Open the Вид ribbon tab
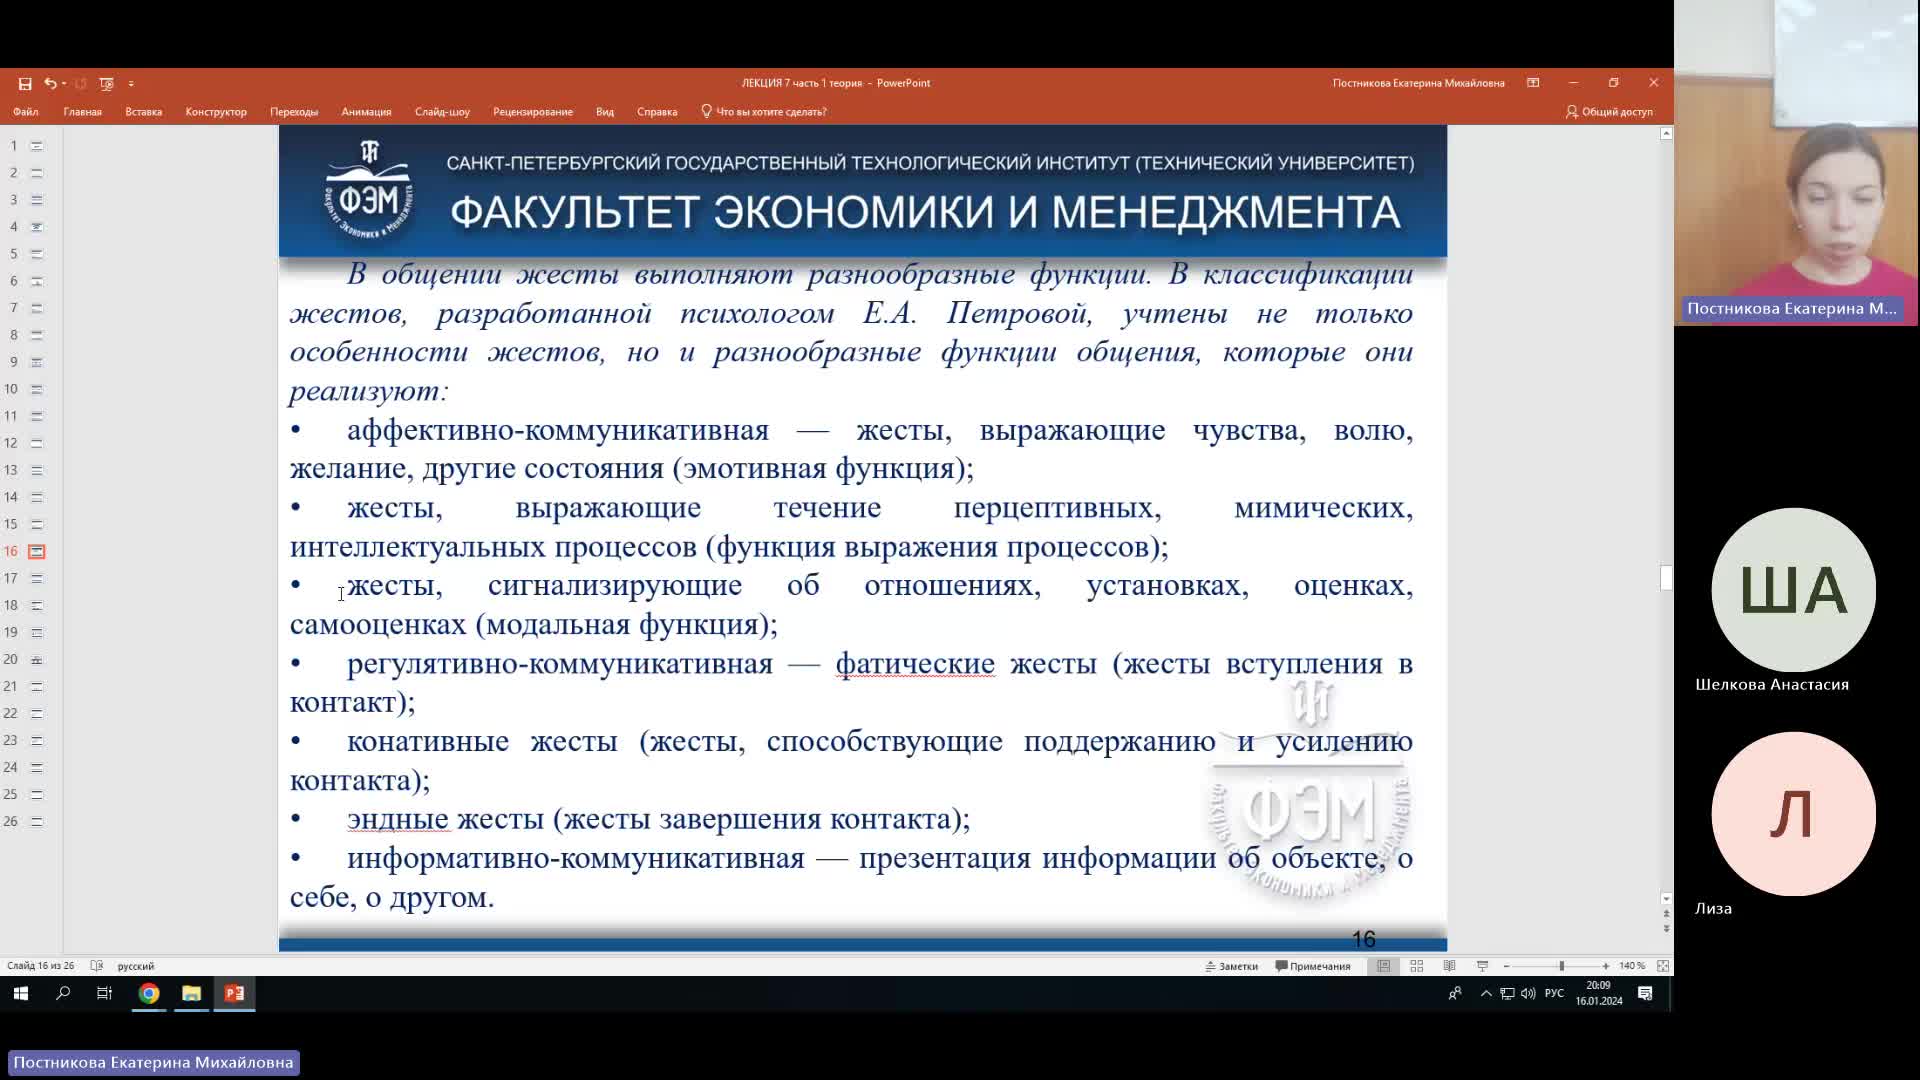 (x=605, y=112)
